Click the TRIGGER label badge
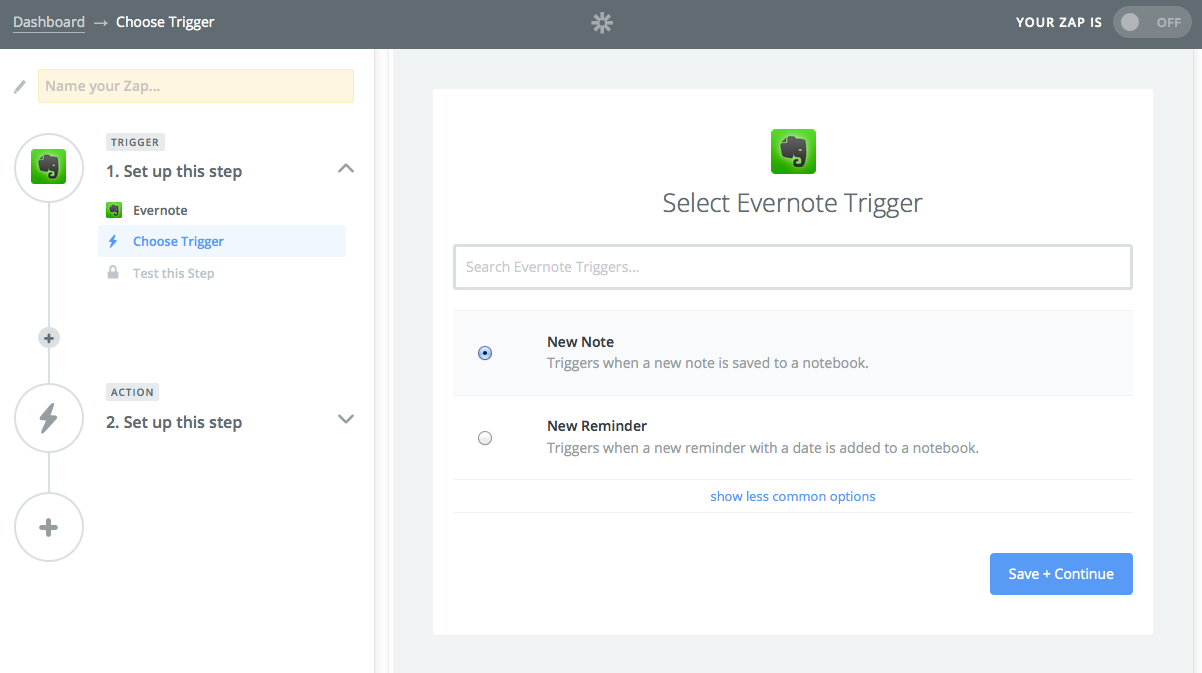The image size is (1202, 673). point(135,142)
